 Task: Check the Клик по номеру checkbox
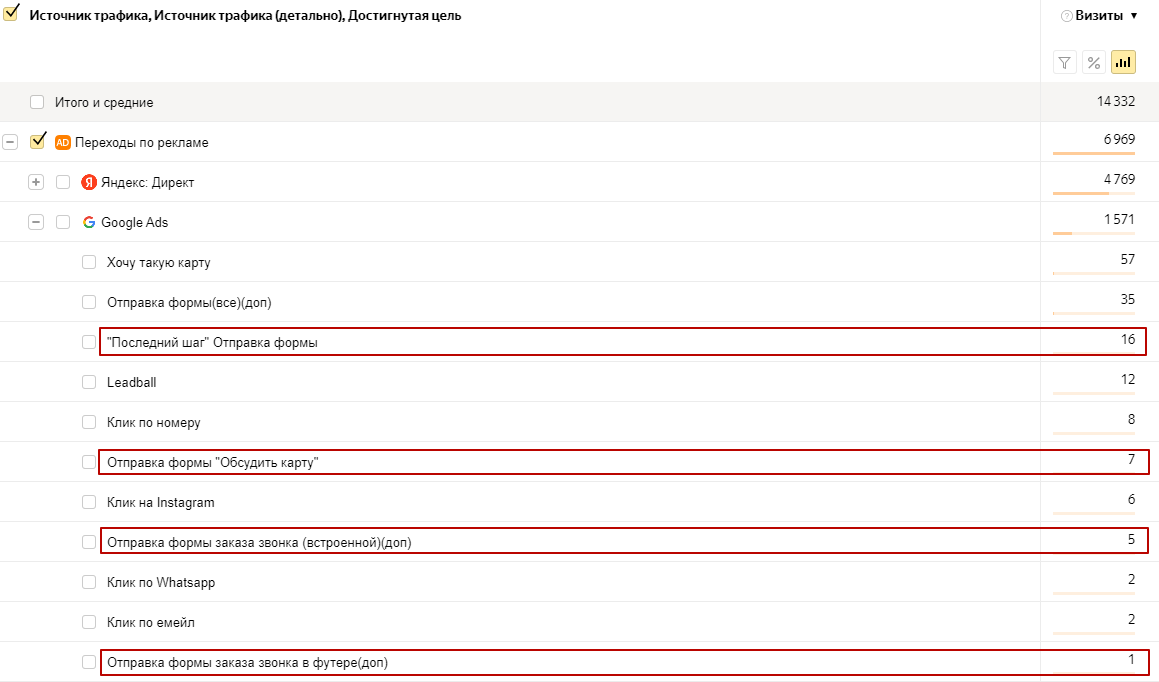coord(89,422)
